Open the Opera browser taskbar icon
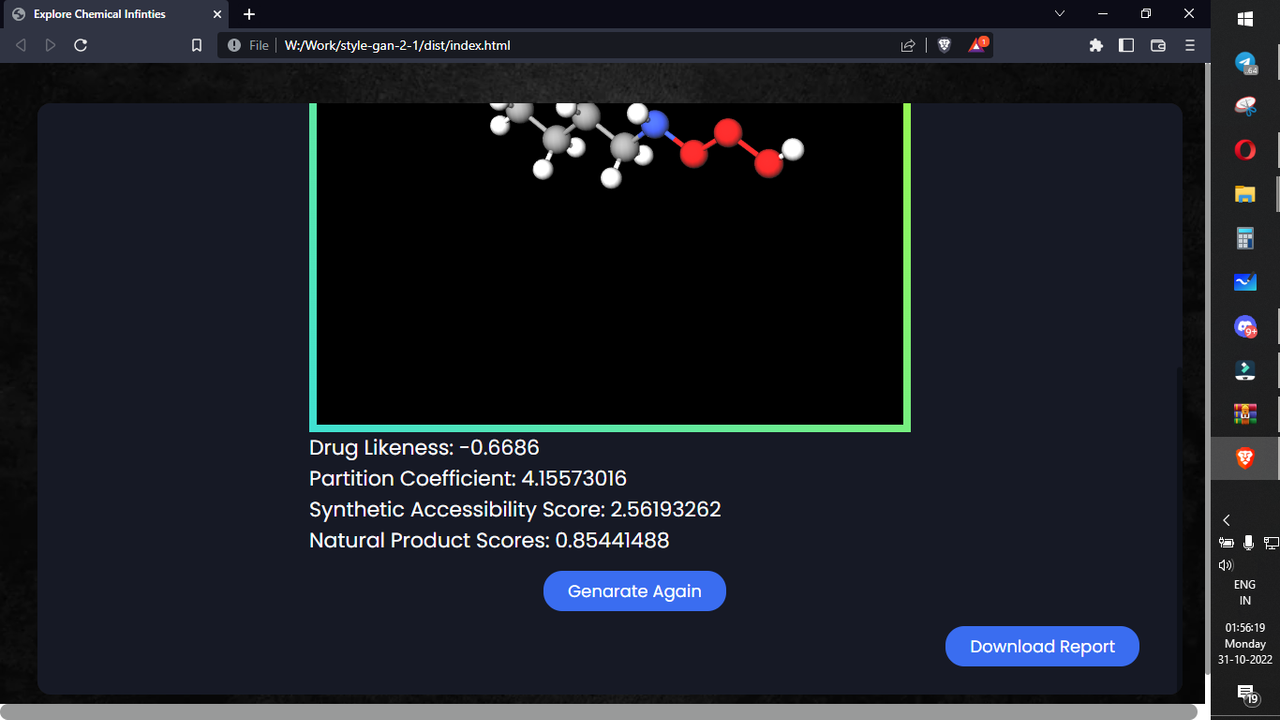Image resolution: width=1280 pixels, height=720 pixels. tap(1245, 150)
